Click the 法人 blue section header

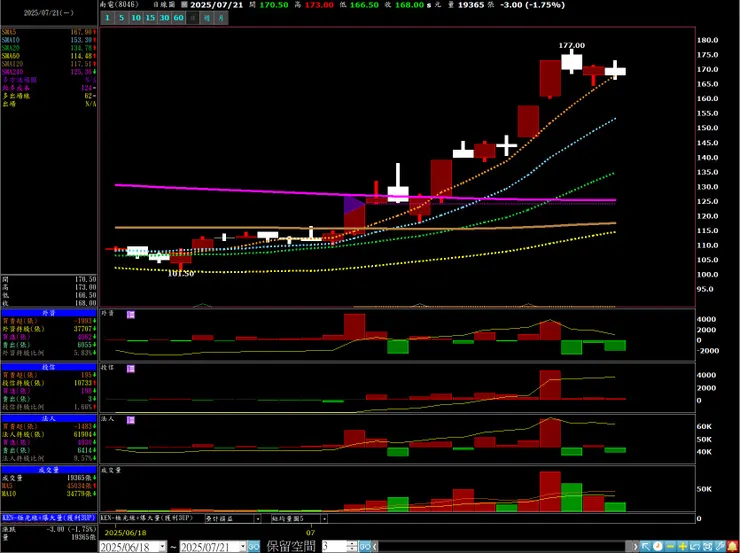pos(49,418)
